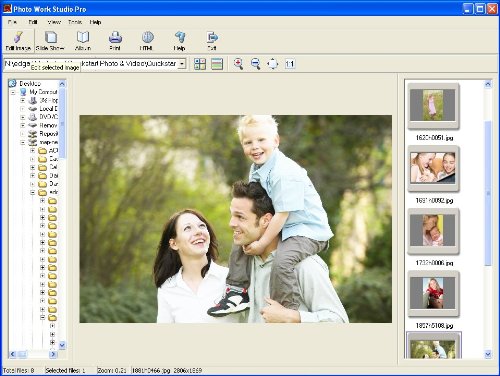Select the DVD drive in the tree

[48, 117]
